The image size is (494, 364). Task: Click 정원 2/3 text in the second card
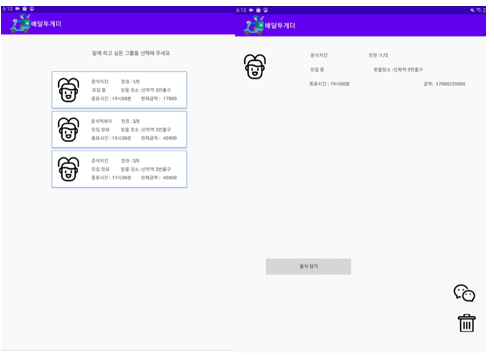(x=130, y=121)
